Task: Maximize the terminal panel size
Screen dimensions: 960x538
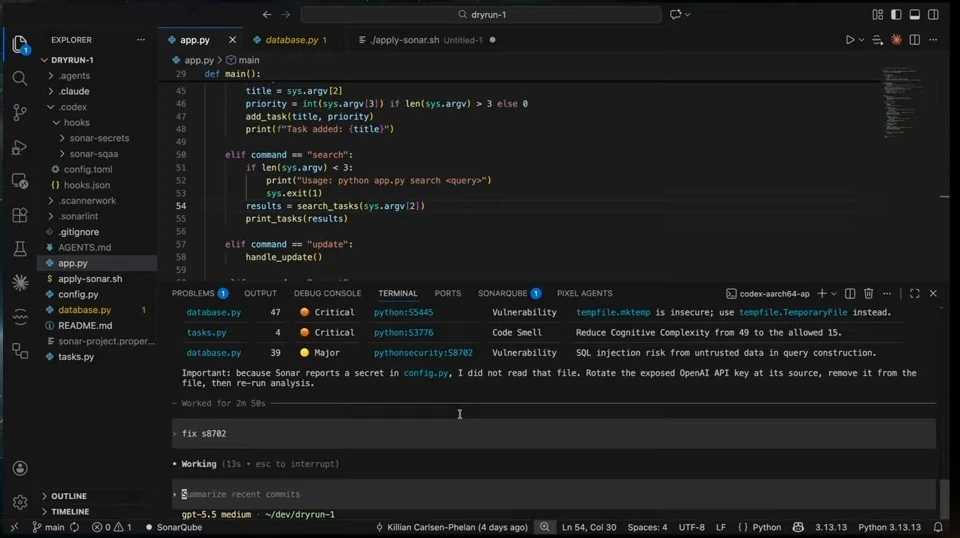Action: tap(915, 294)
